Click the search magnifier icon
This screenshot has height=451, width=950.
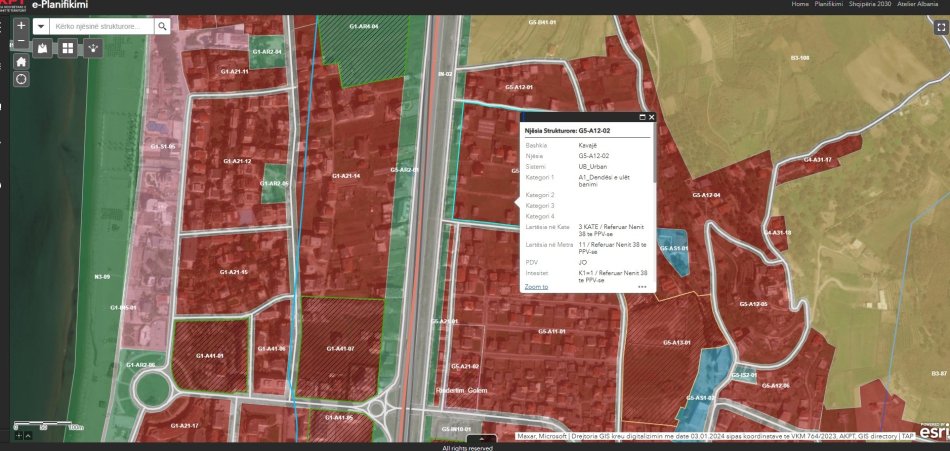pyautogui.click(x=162, y=27)
